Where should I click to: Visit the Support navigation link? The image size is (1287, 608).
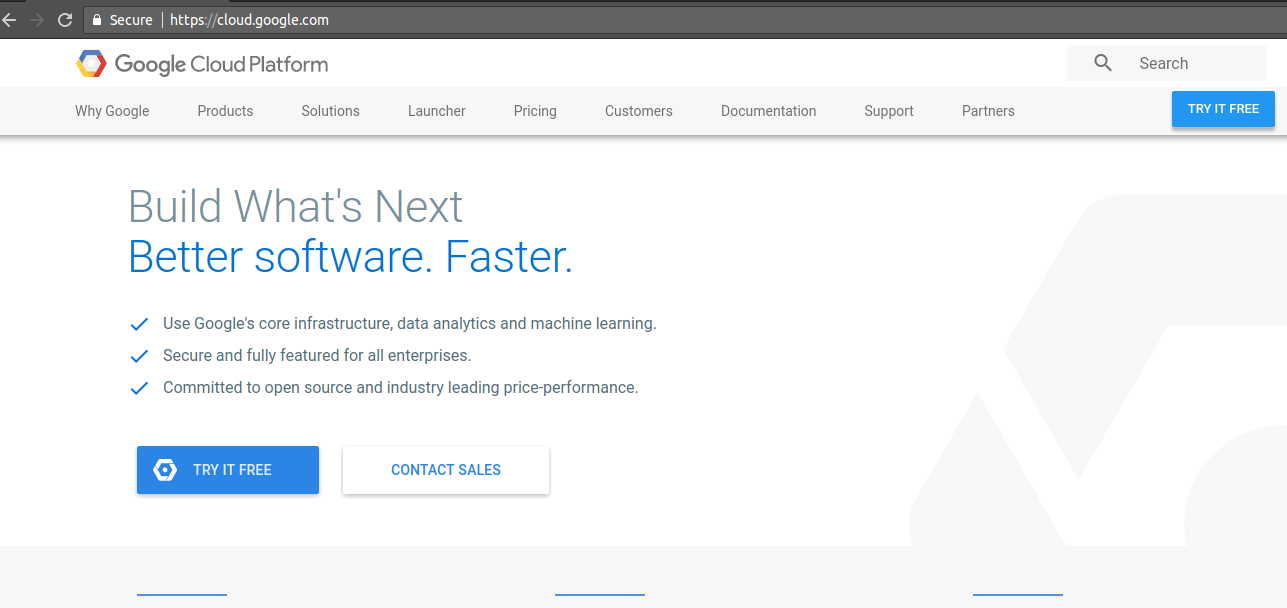pos(889,111)
